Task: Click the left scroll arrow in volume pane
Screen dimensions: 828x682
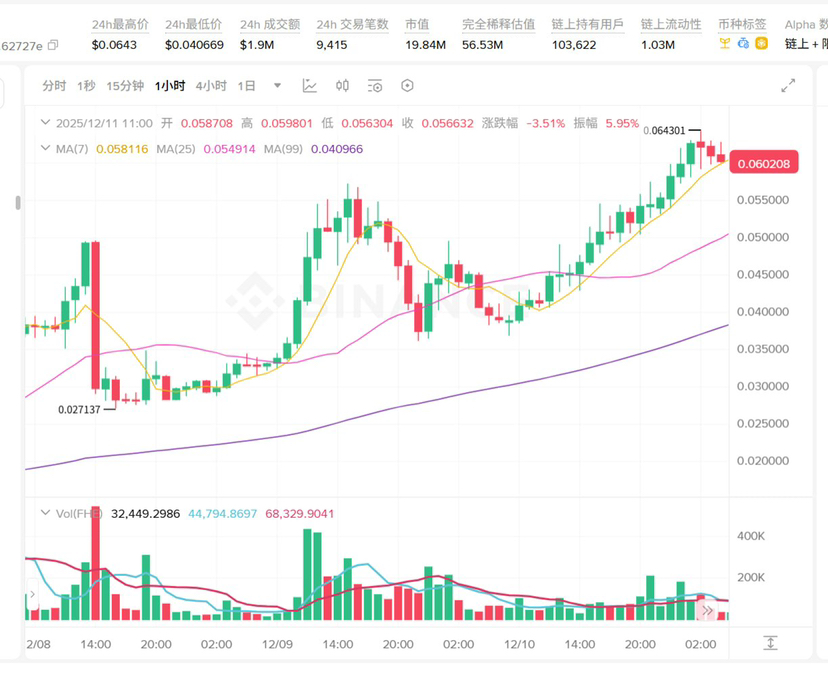Action: 31,596
